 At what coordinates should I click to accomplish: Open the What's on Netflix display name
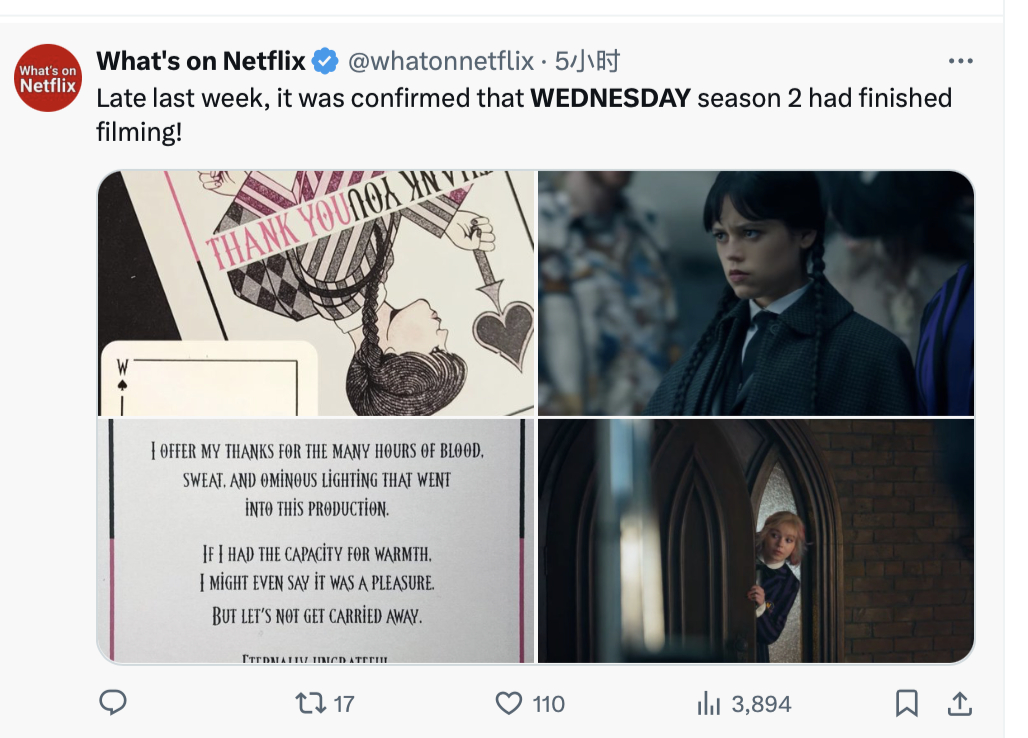point(200,62)
